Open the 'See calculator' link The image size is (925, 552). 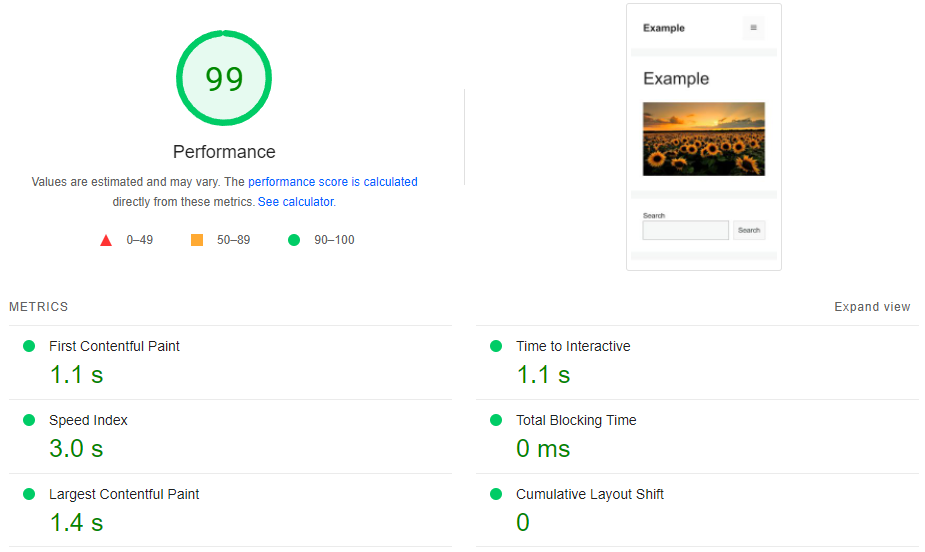(296, 202)
